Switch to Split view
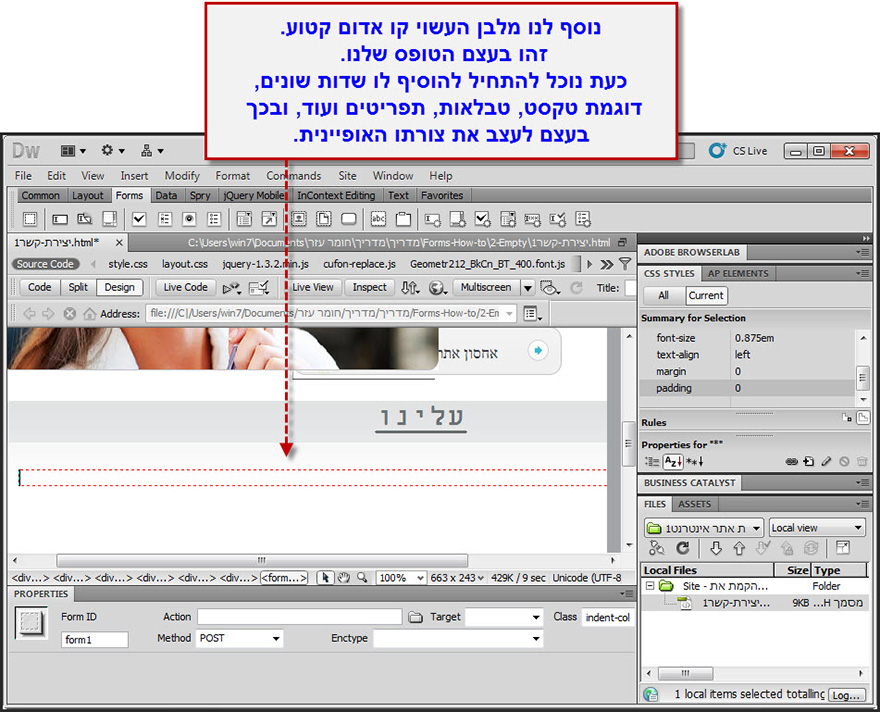880x712 pixels. pos(78,287)
